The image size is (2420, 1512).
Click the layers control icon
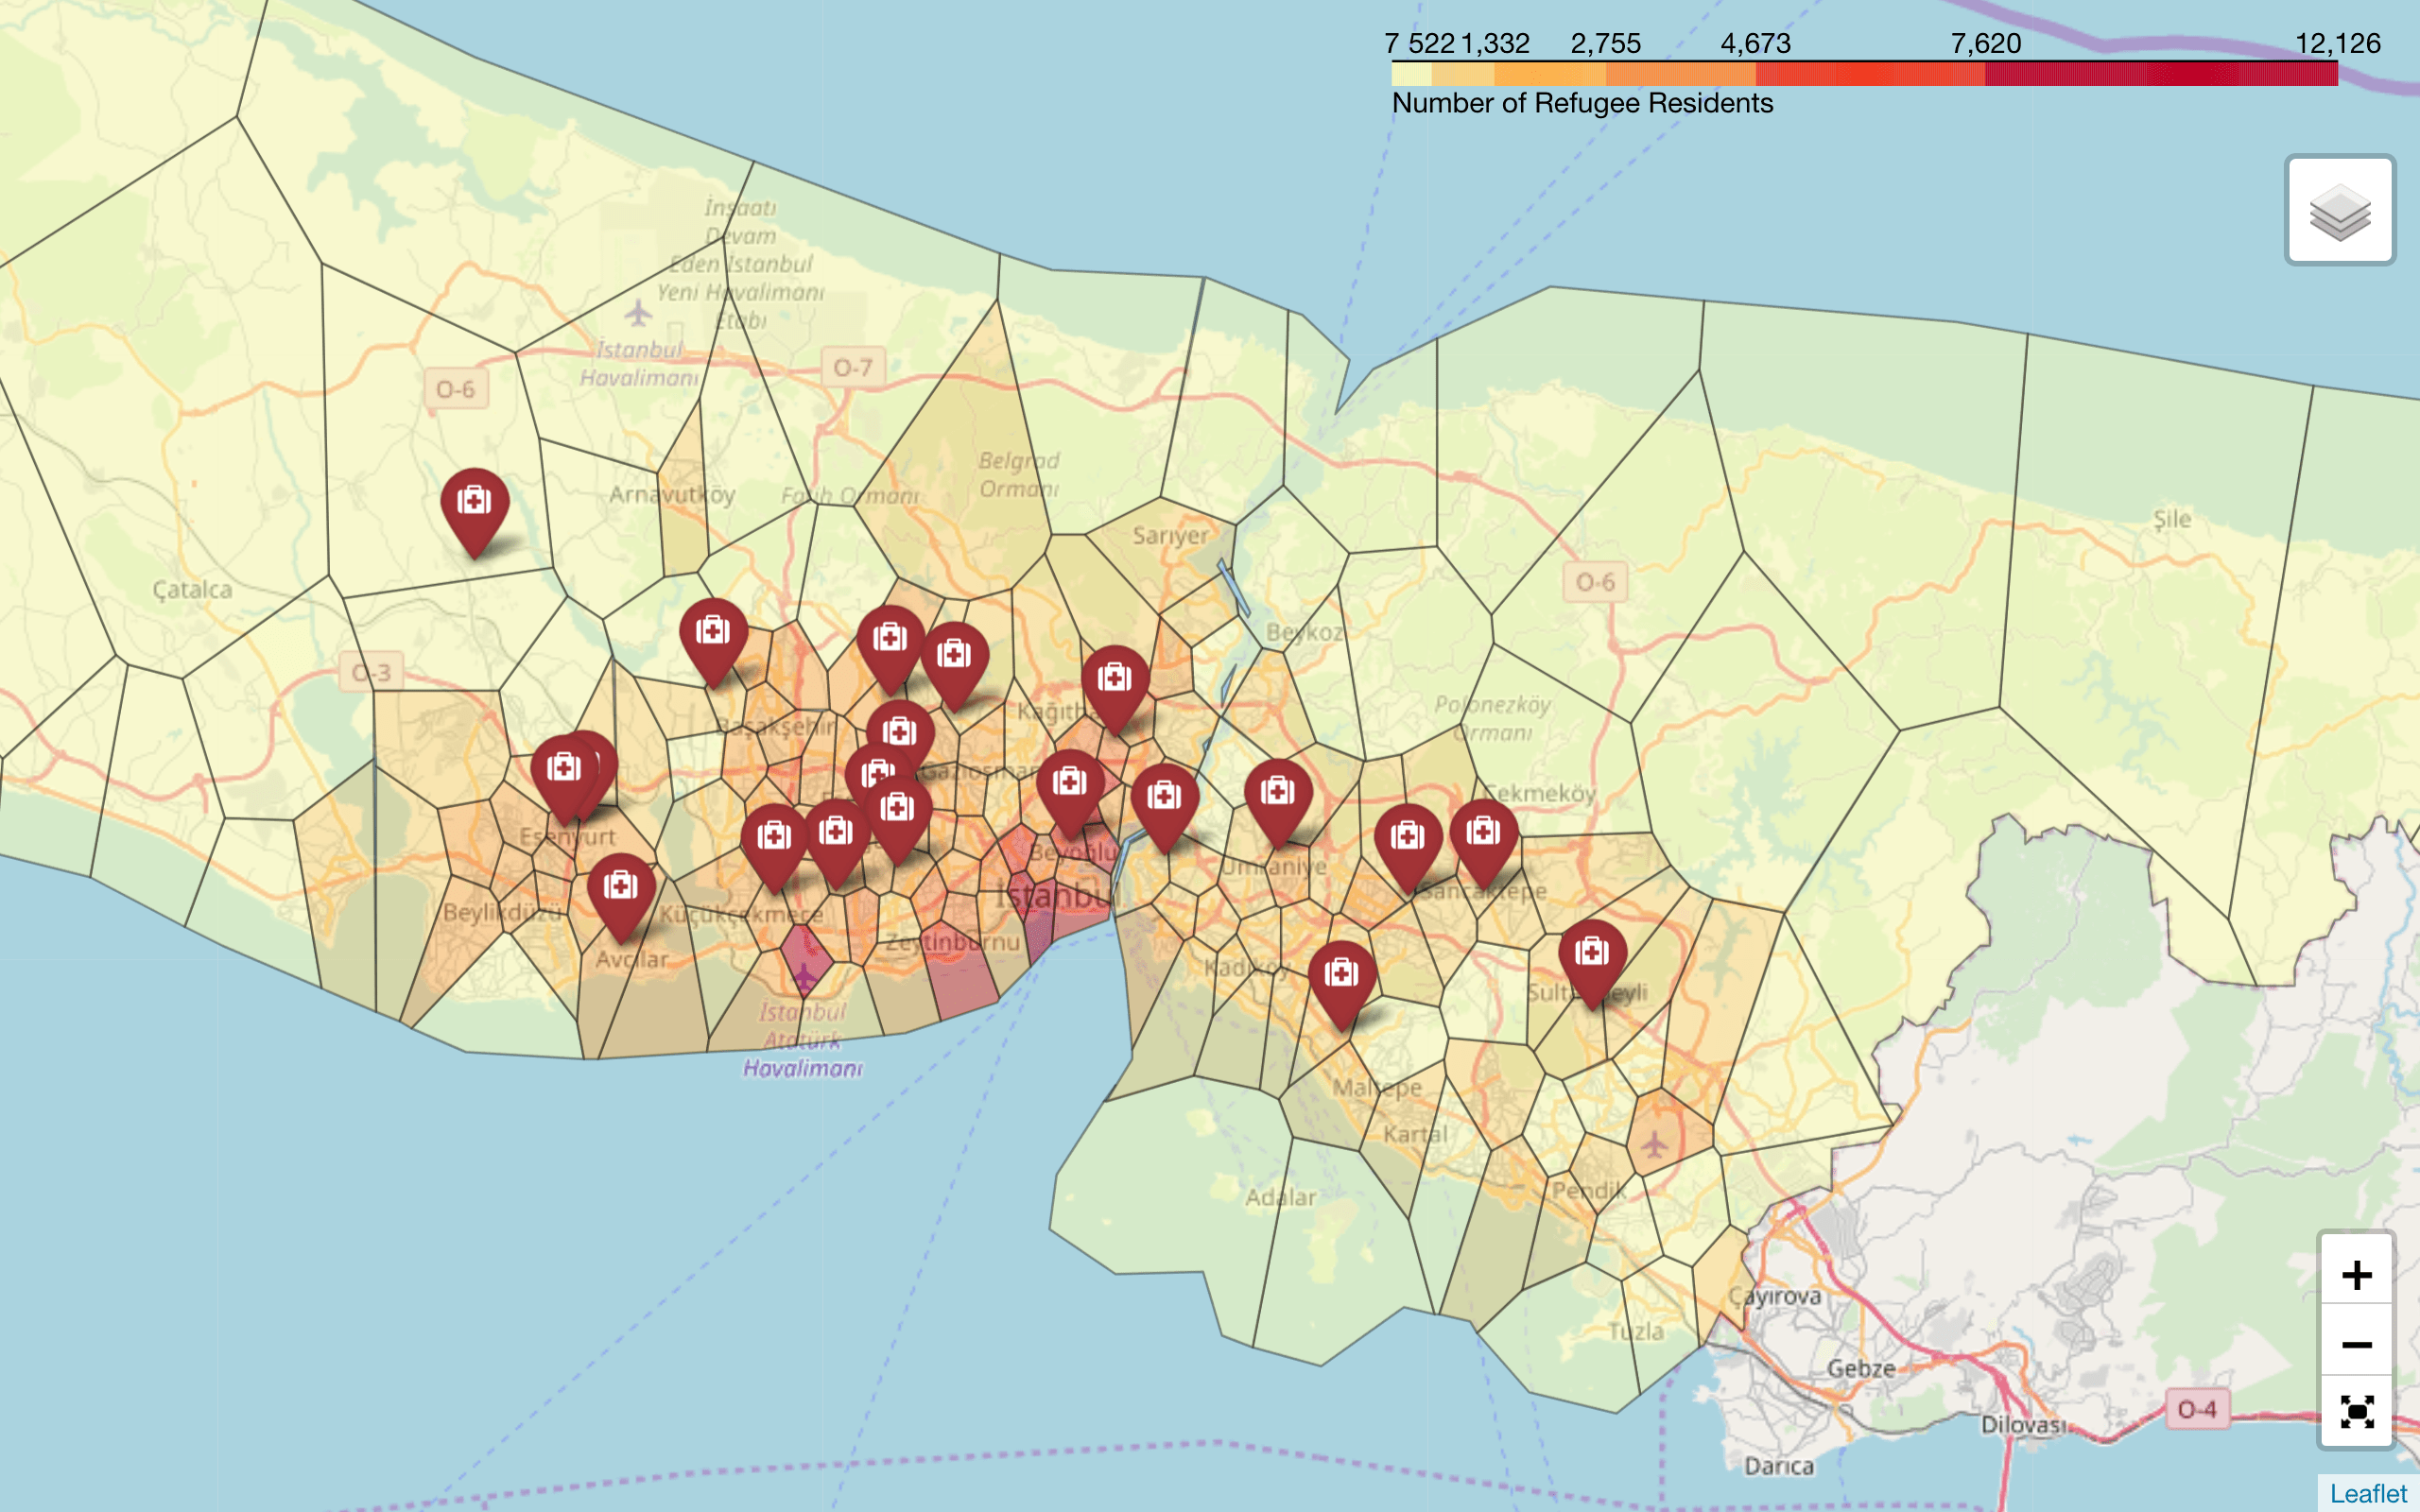pos(2339,210)
